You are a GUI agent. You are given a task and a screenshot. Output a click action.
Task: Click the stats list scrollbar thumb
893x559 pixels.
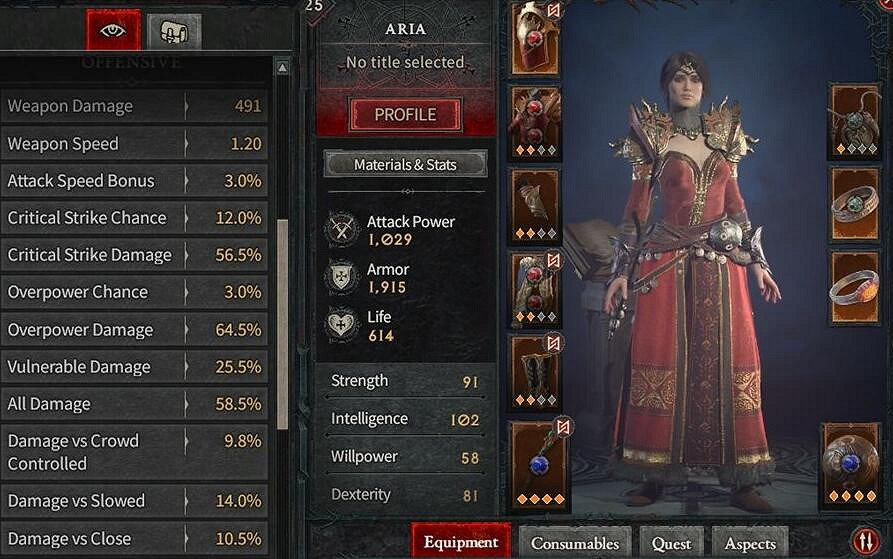tap(282, 324)
